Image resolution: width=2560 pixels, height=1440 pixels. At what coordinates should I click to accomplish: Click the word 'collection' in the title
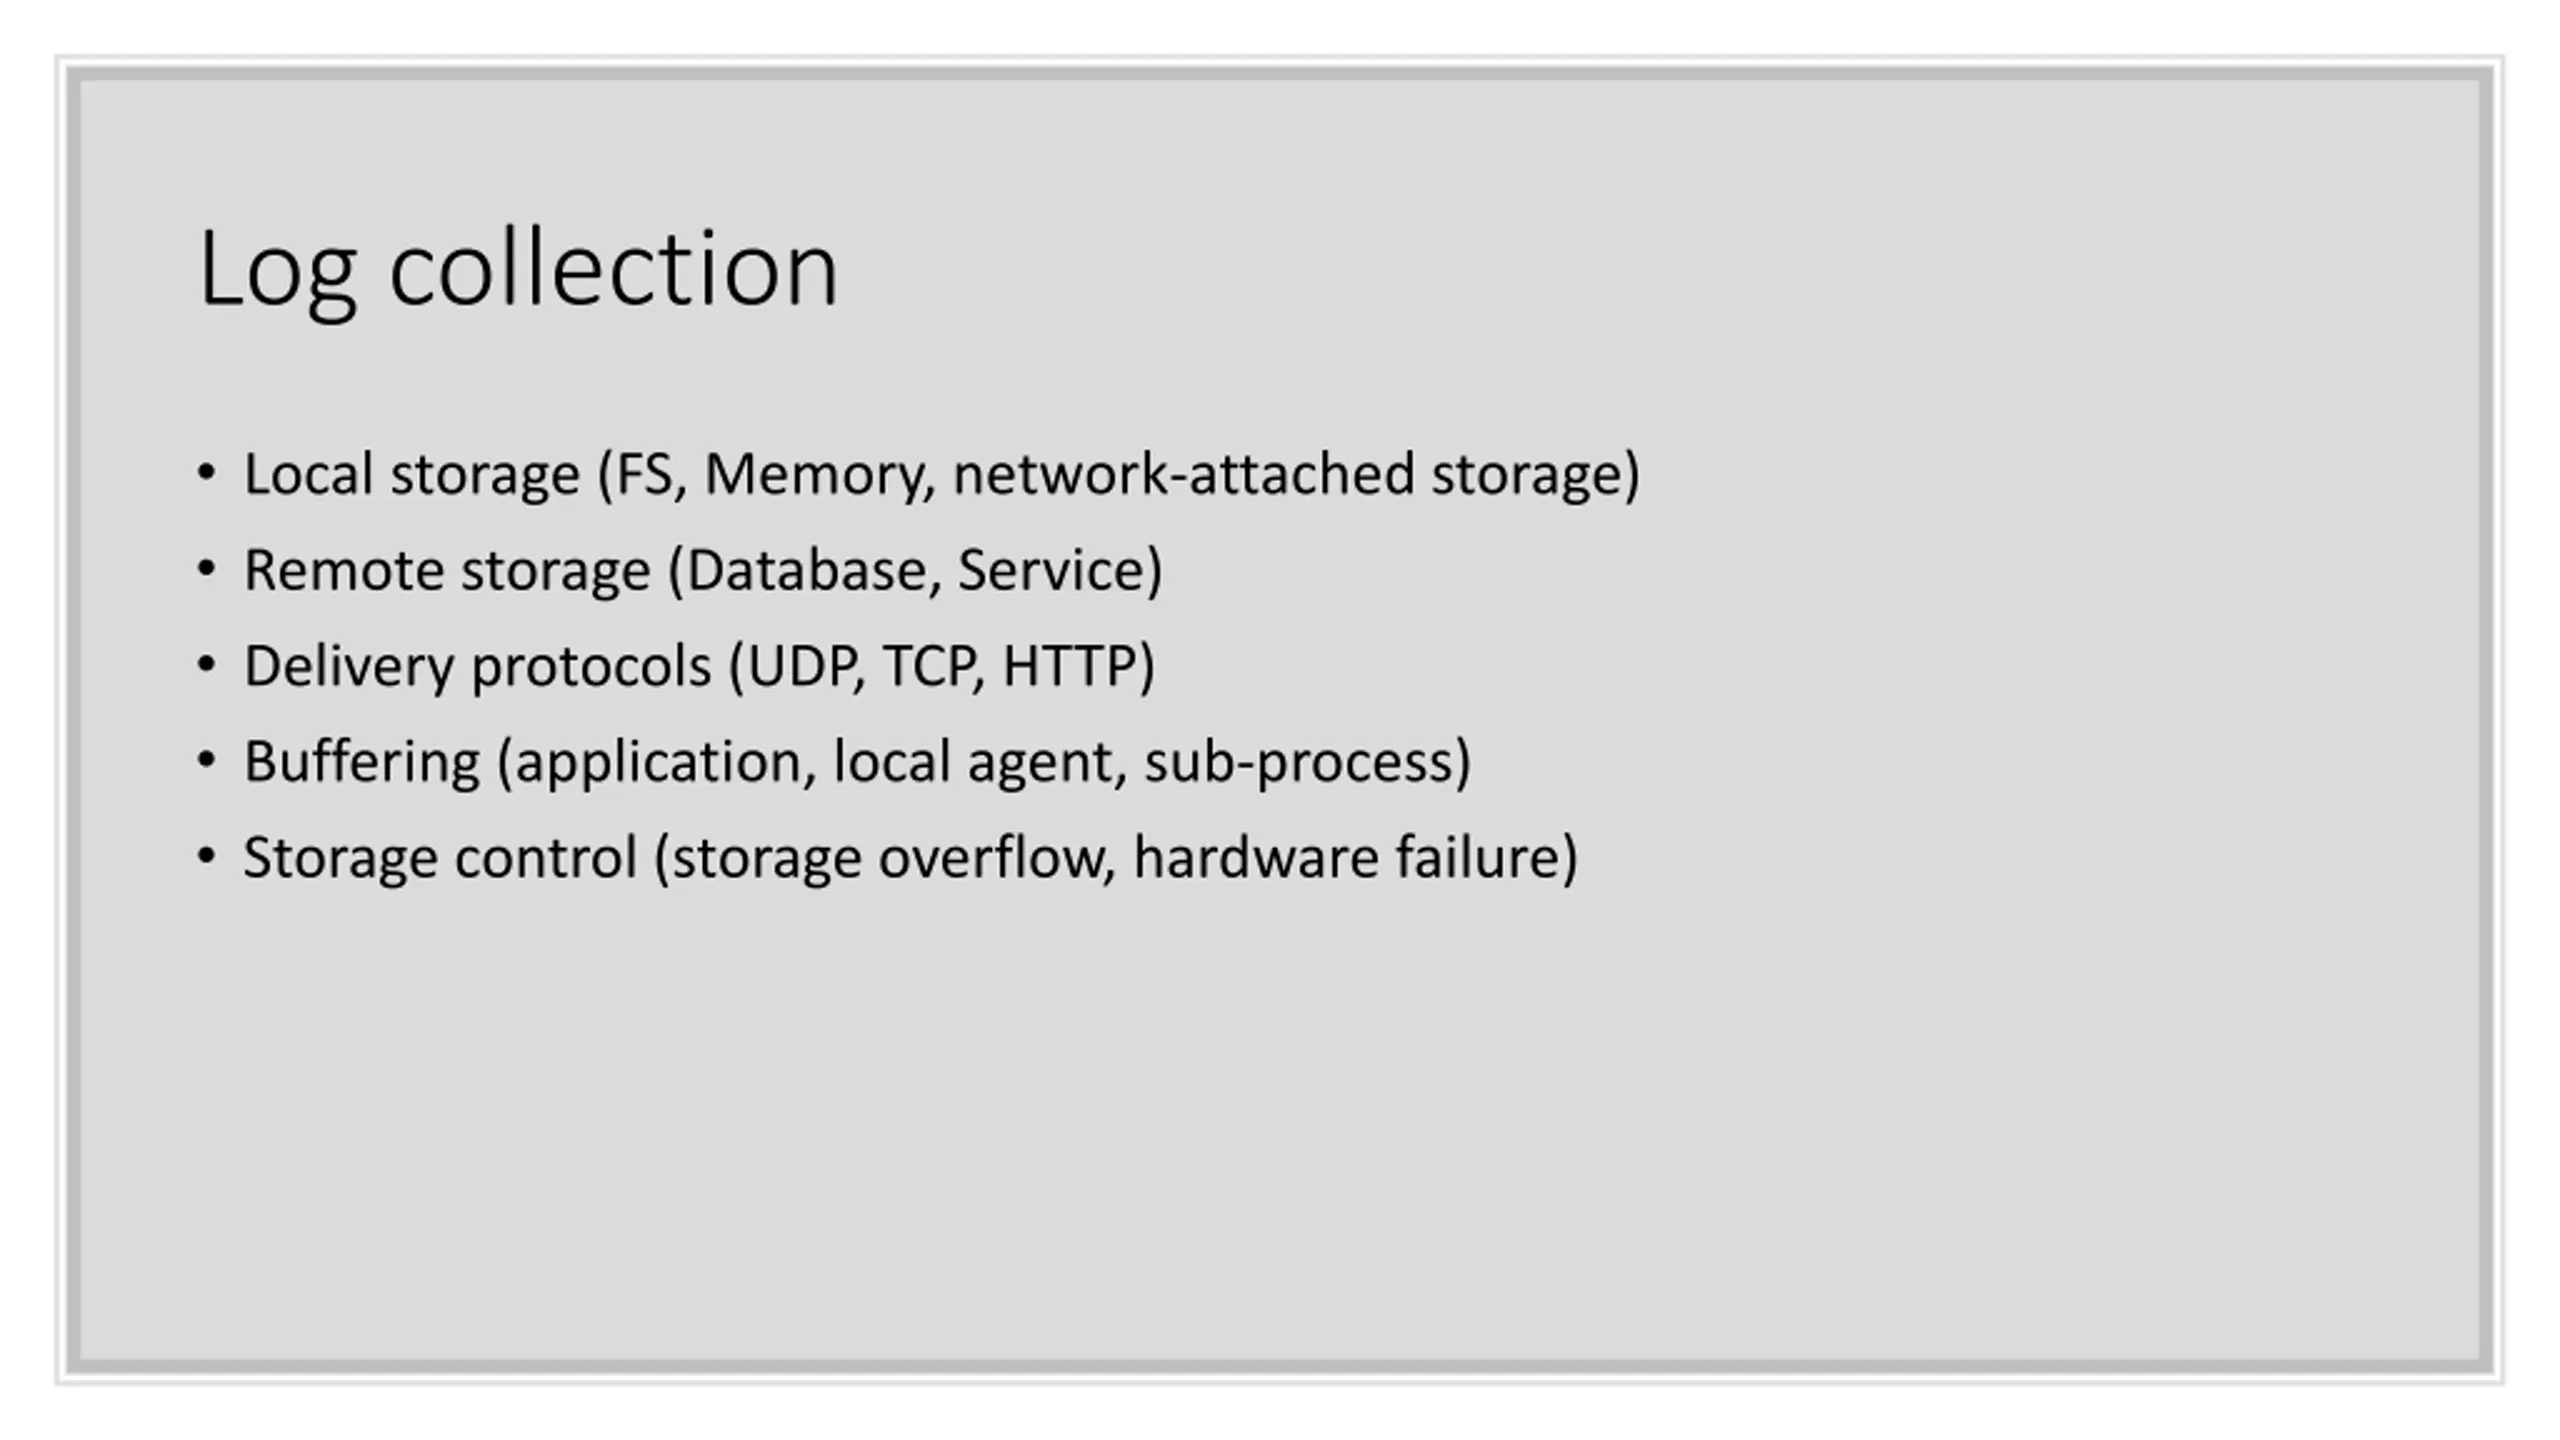point(613,270)
